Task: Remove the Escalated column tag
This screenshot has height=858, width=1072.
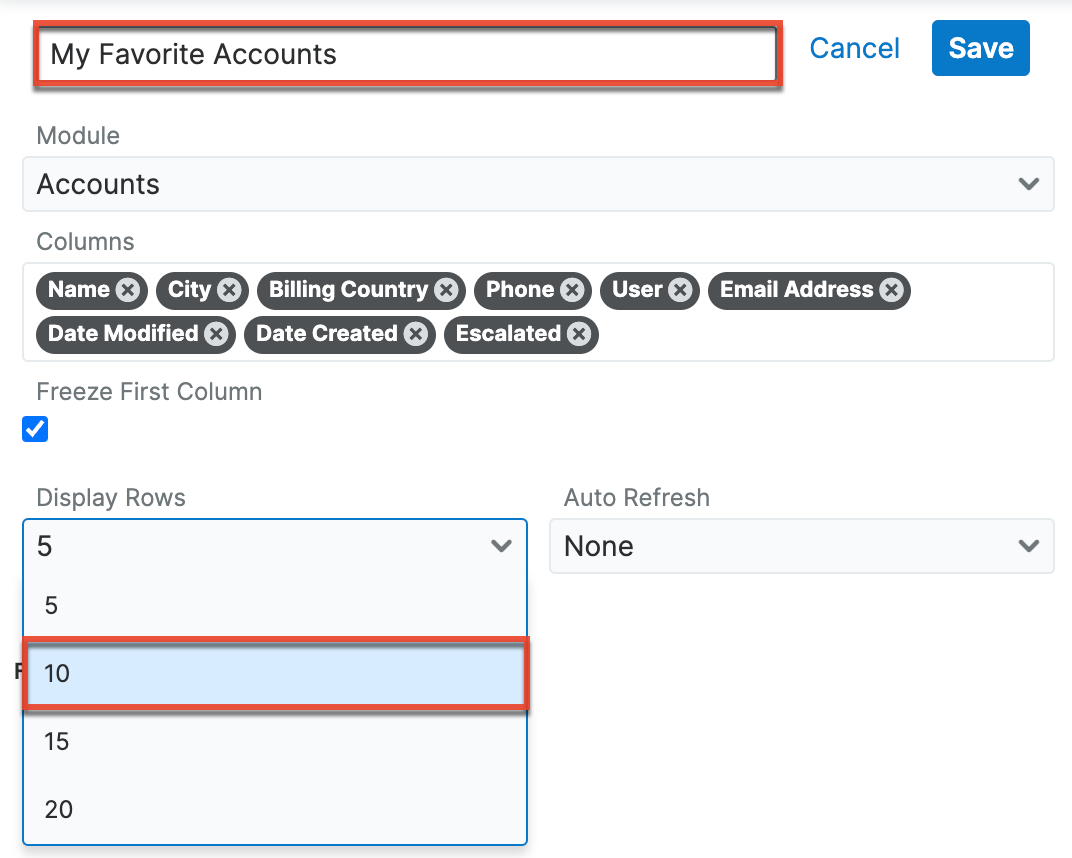Action: point(578,335)
